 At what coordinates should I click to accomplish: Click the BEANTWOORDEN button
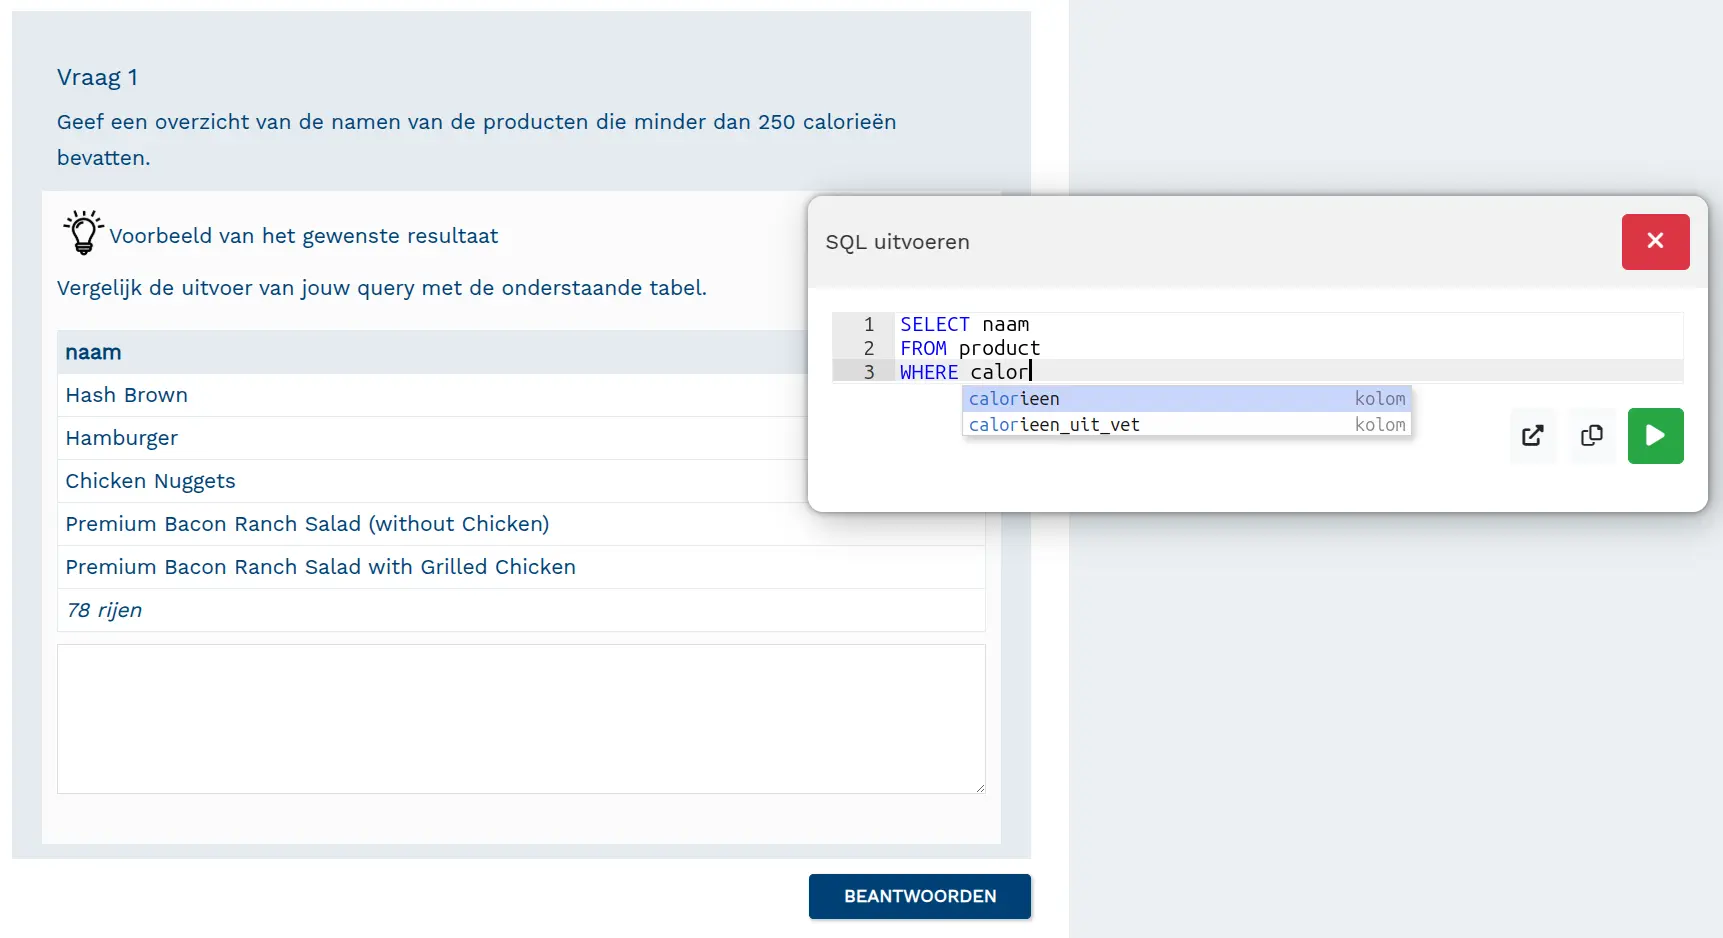click(x=919, y=896)
